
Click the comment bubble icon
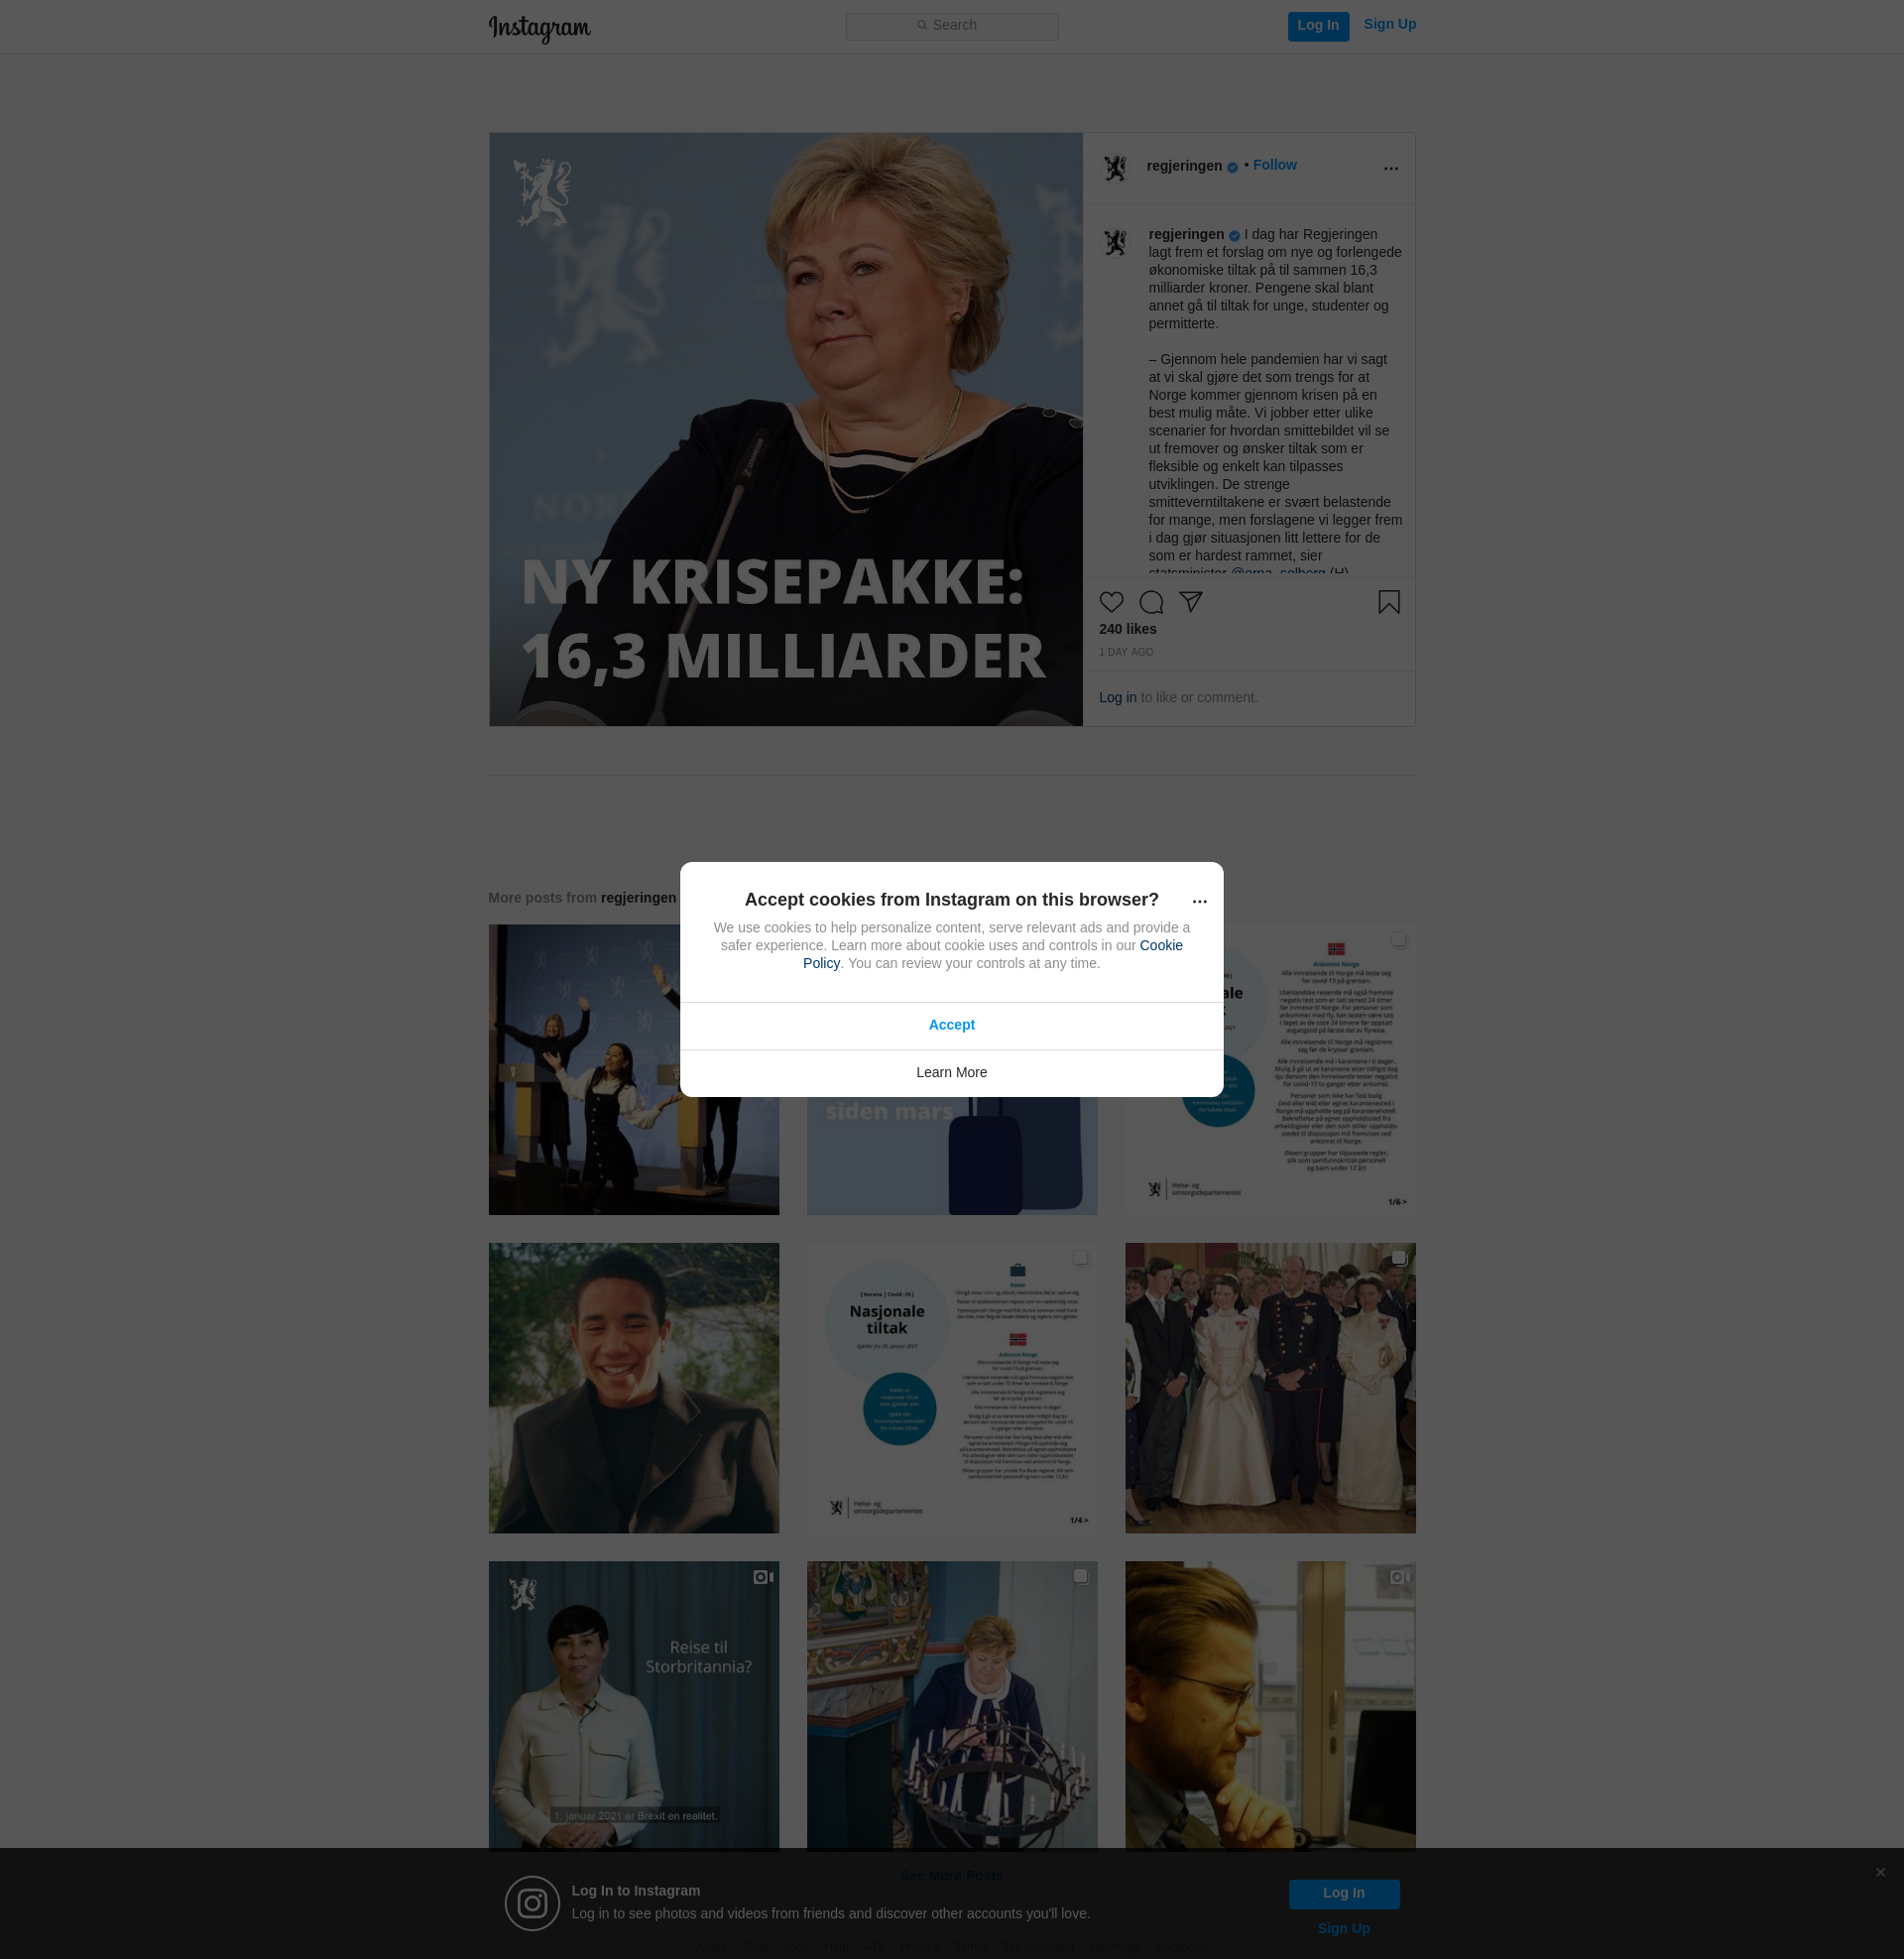pyautogui.click(x=1150, y=602)
